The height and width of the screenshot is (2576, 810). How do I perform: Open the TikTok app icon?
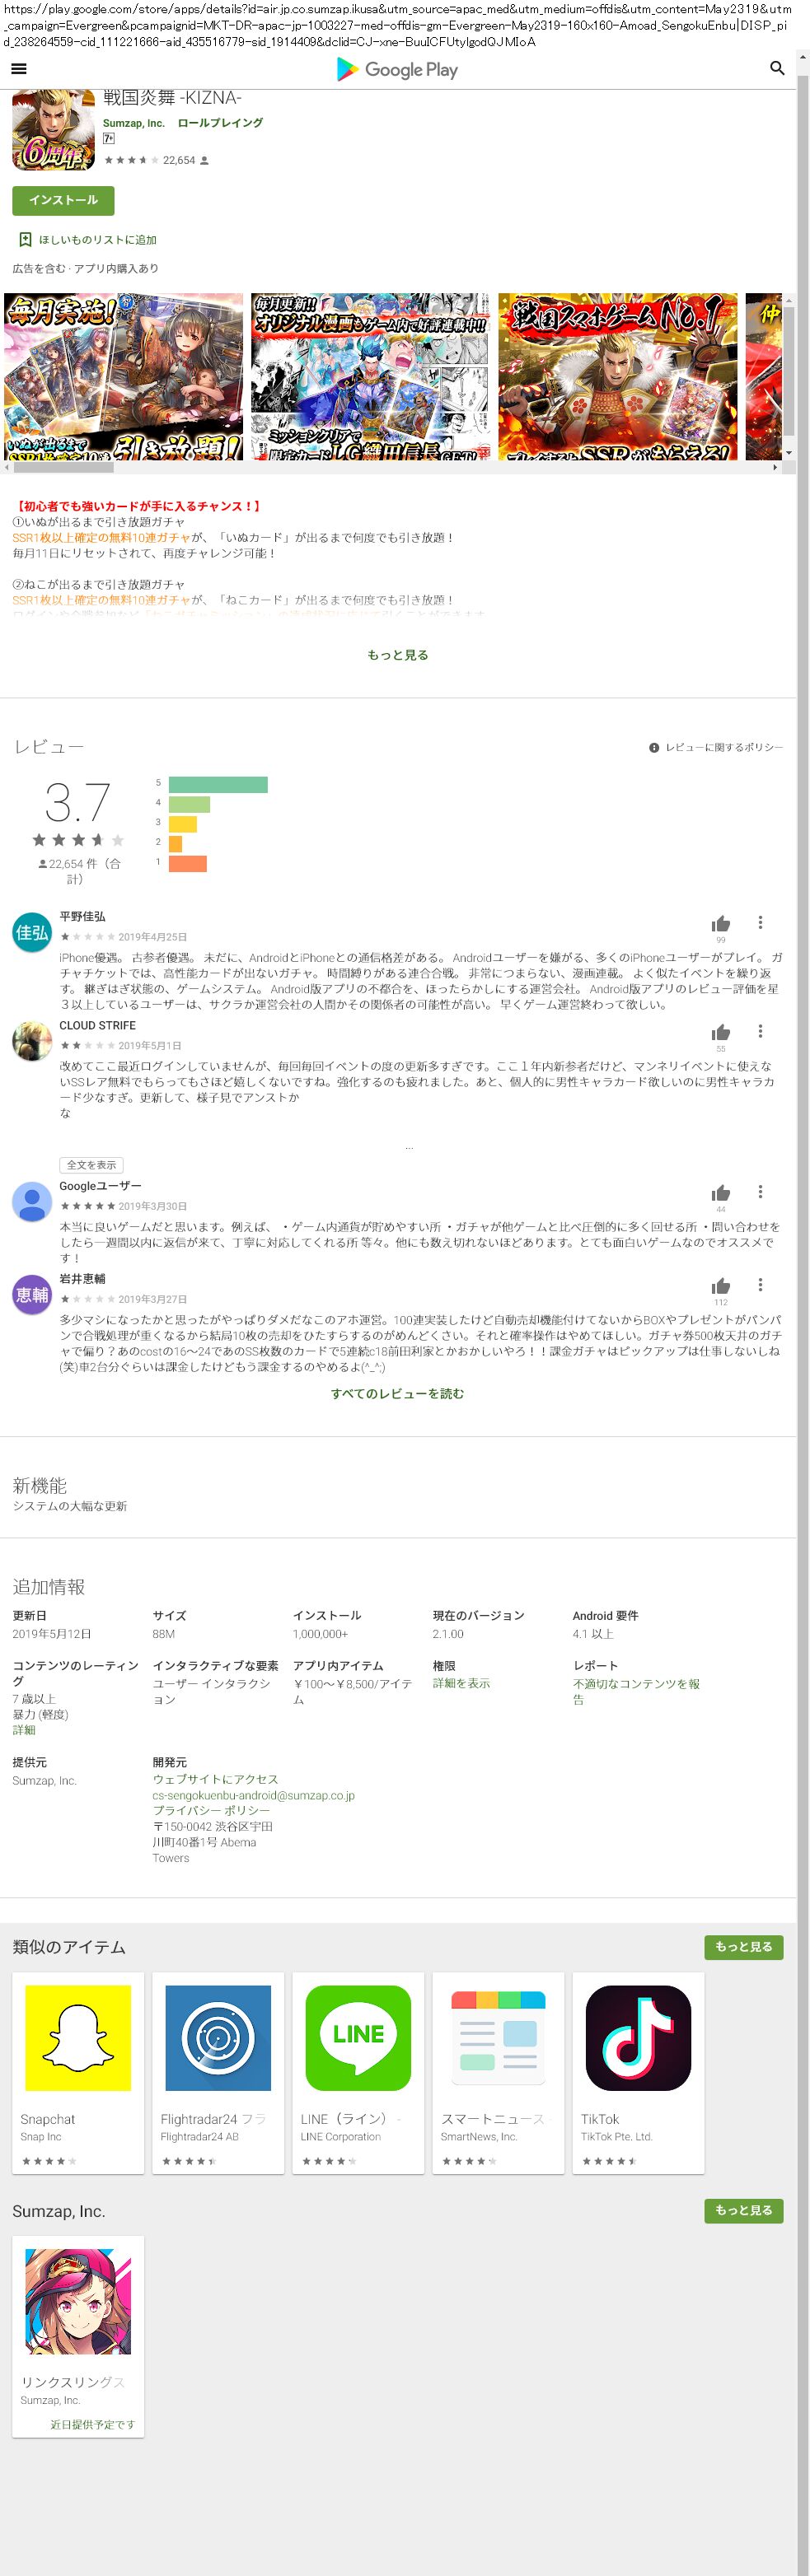coord(638,2037)
